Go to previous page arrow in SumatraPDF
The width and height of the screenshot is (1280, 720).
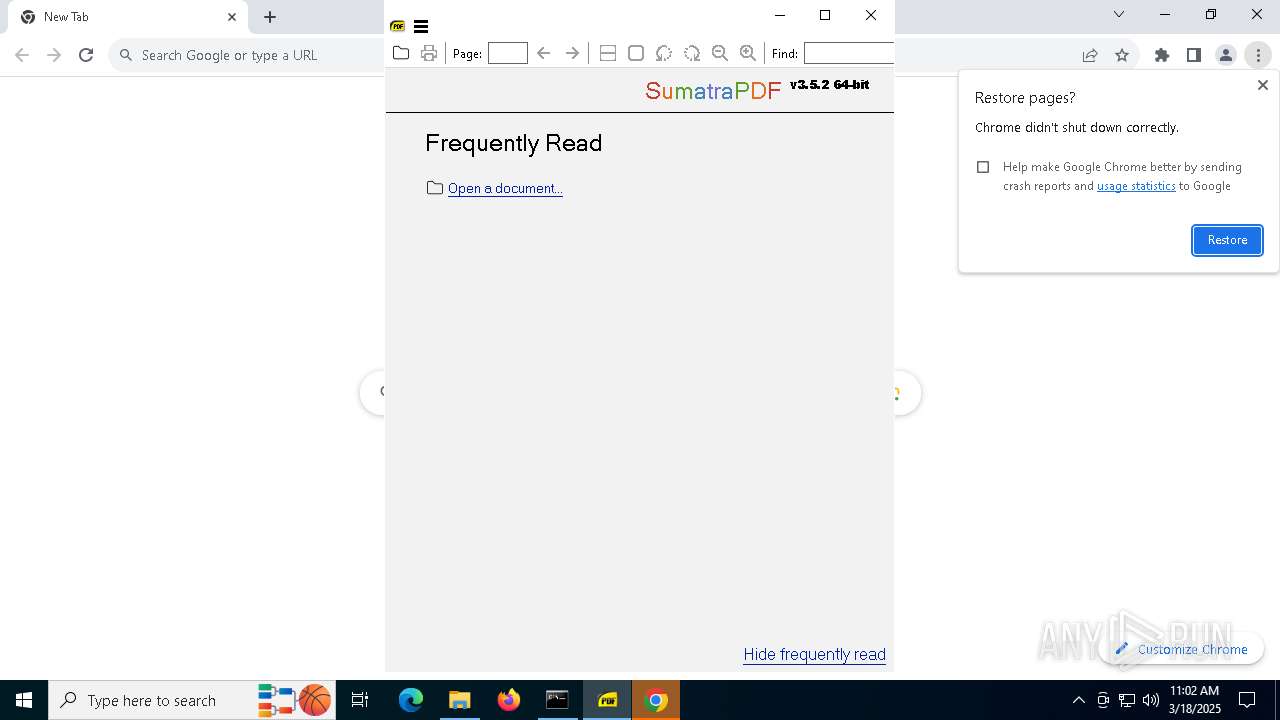544,53
